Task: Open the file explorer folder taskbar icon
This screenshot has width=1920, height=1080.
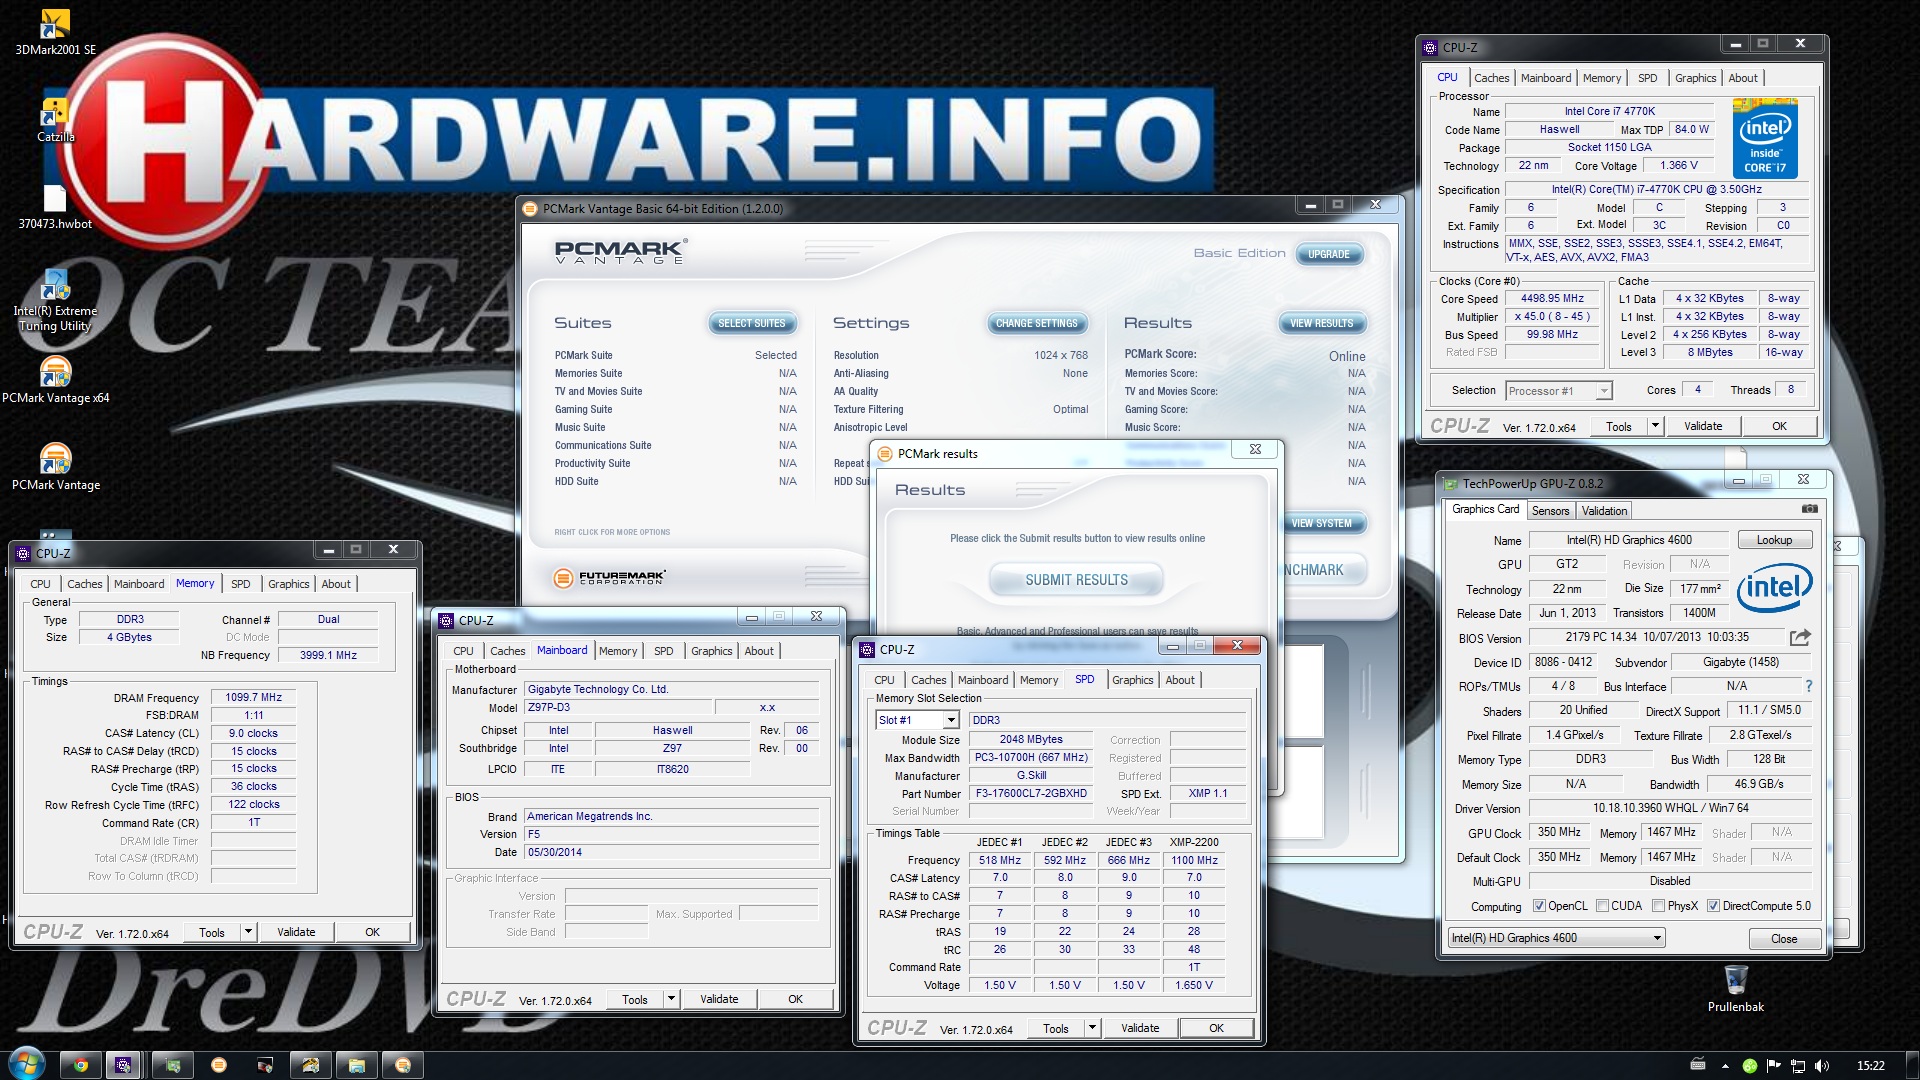Action: 357,1065
